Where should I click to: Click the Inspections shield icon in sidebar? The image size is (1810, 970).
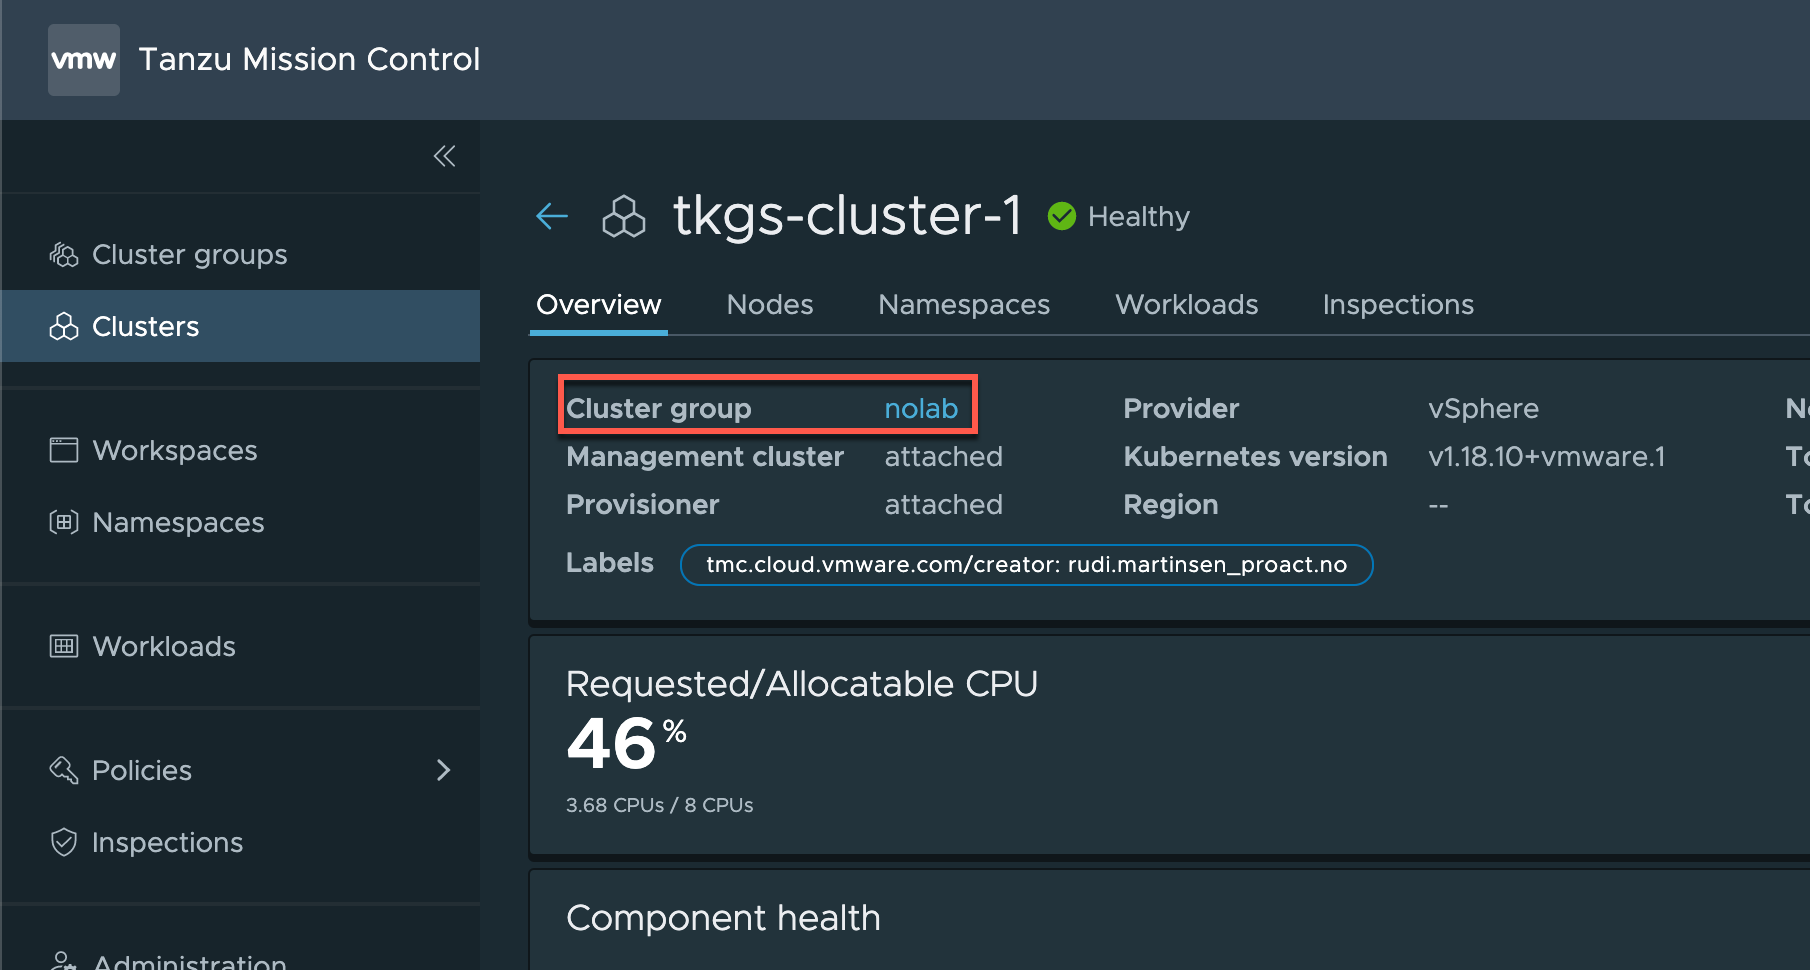coord(64,842)
